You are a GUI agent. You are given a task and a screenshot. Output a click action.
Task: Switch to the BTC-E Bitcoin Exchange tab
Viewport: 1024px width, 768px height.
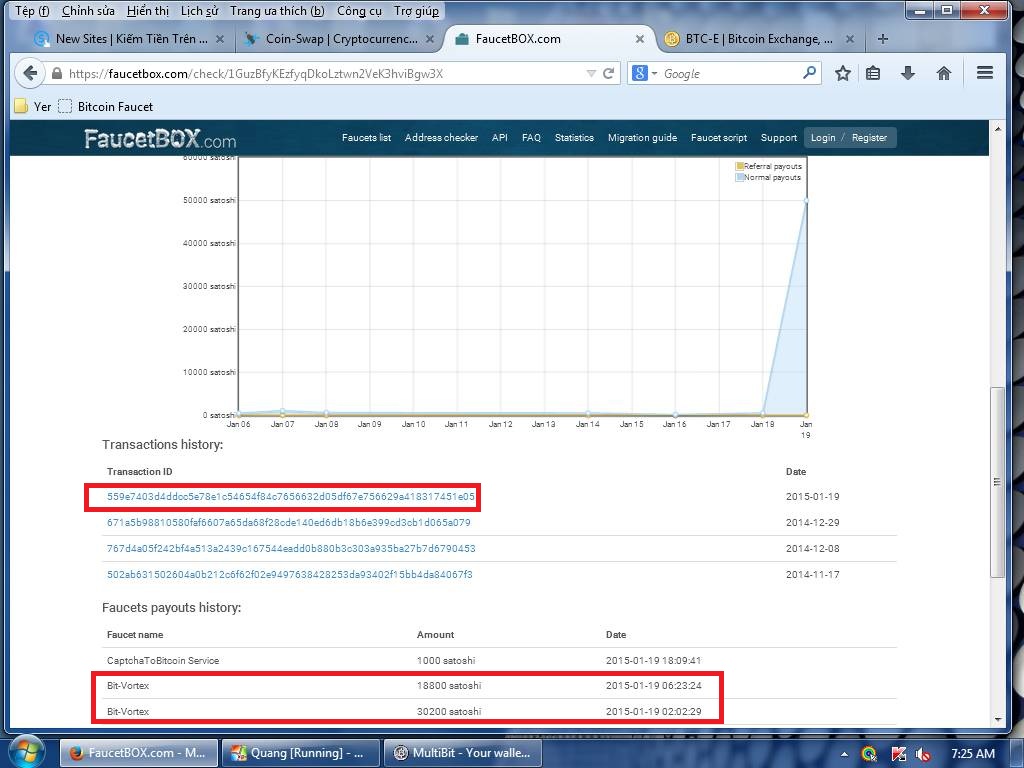(x=759, y=39)
